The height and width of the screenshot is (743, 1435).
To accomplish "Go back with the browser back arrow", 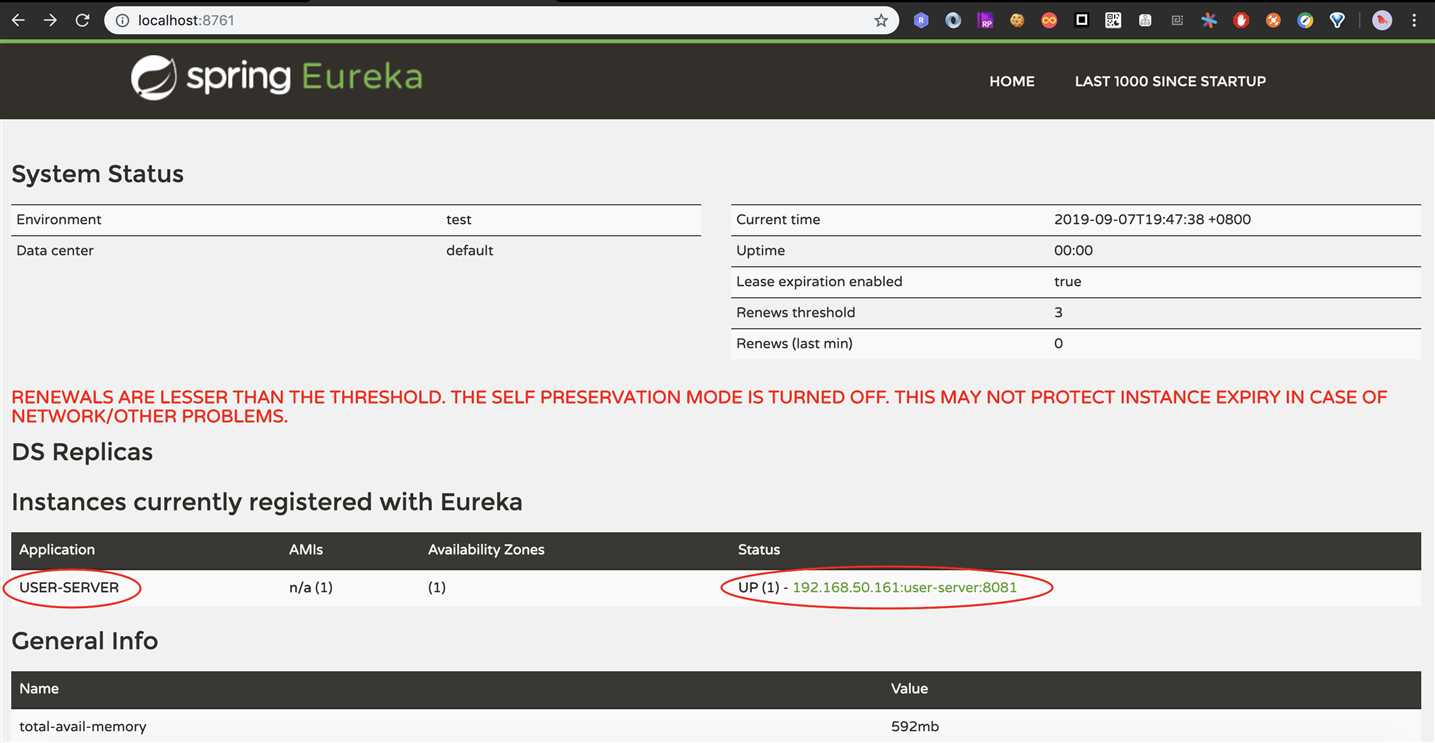I will point(18,20).
